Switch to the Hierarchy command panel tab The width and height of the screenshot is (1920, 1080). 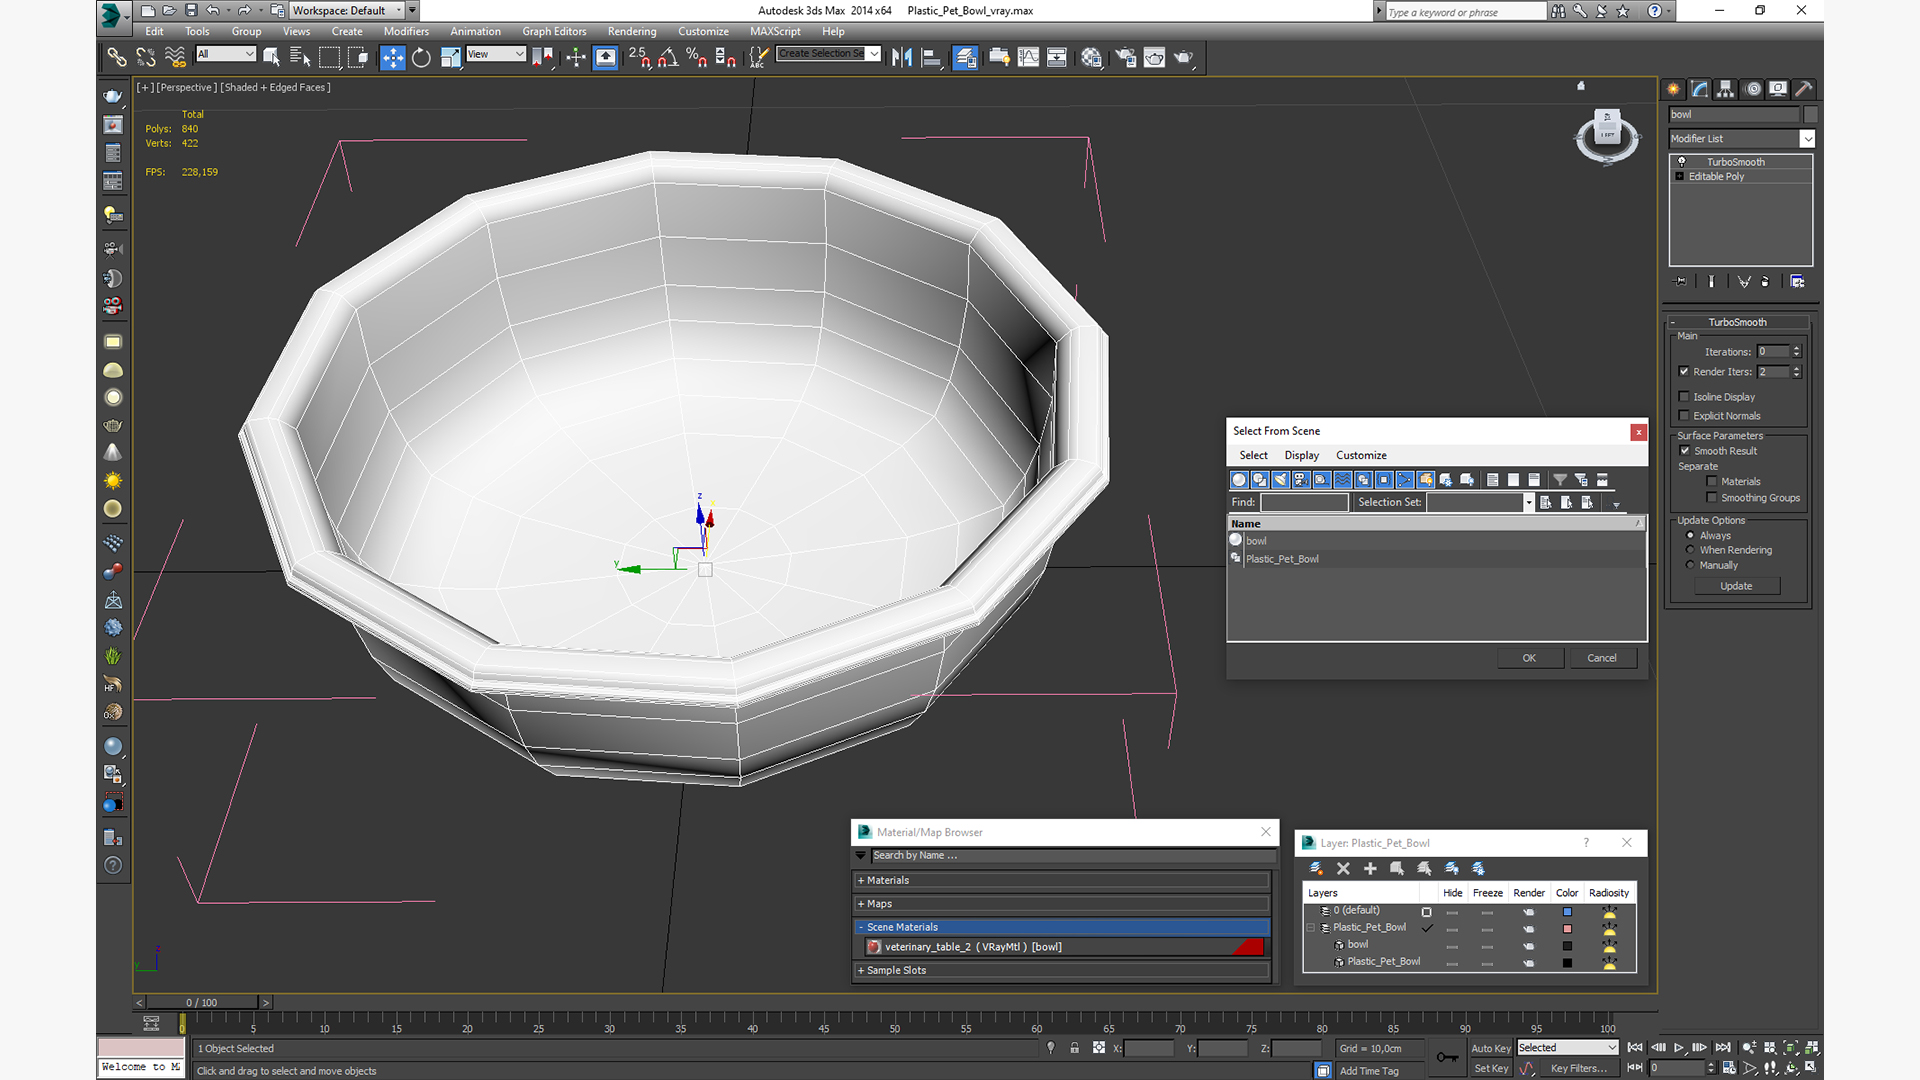click(1725, 89)
